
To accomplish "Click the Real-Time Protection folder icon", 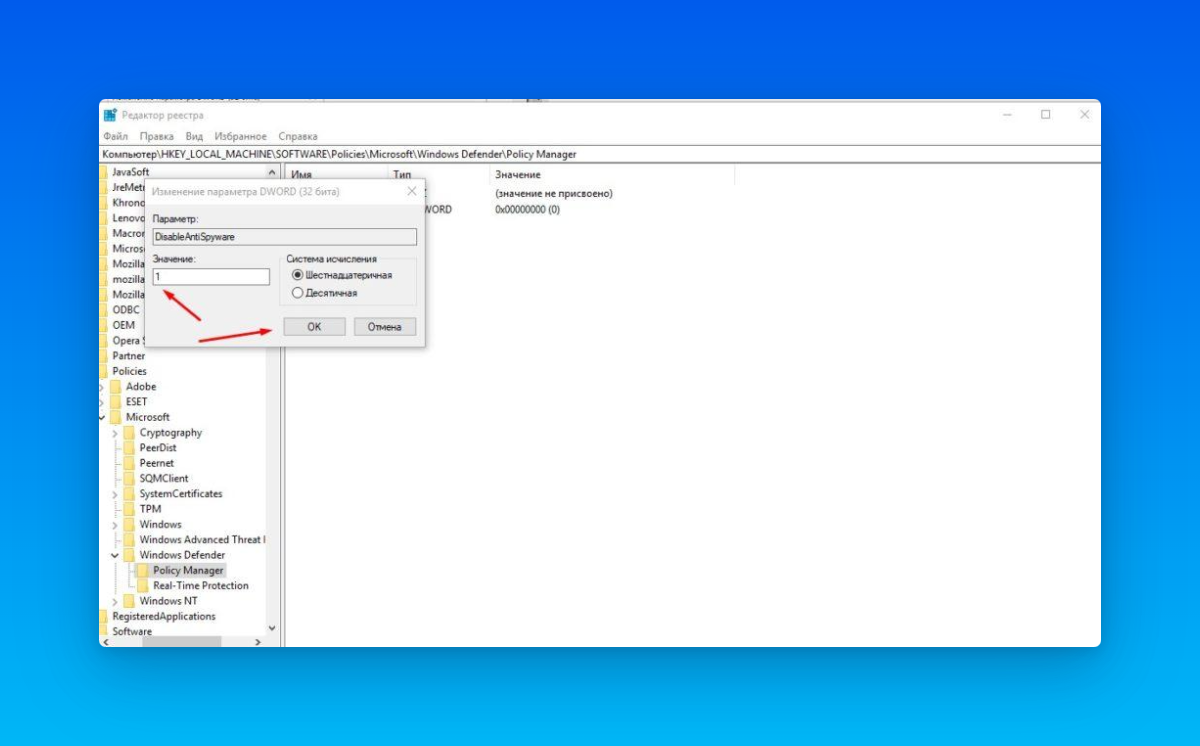I will (x=144, y=586).
